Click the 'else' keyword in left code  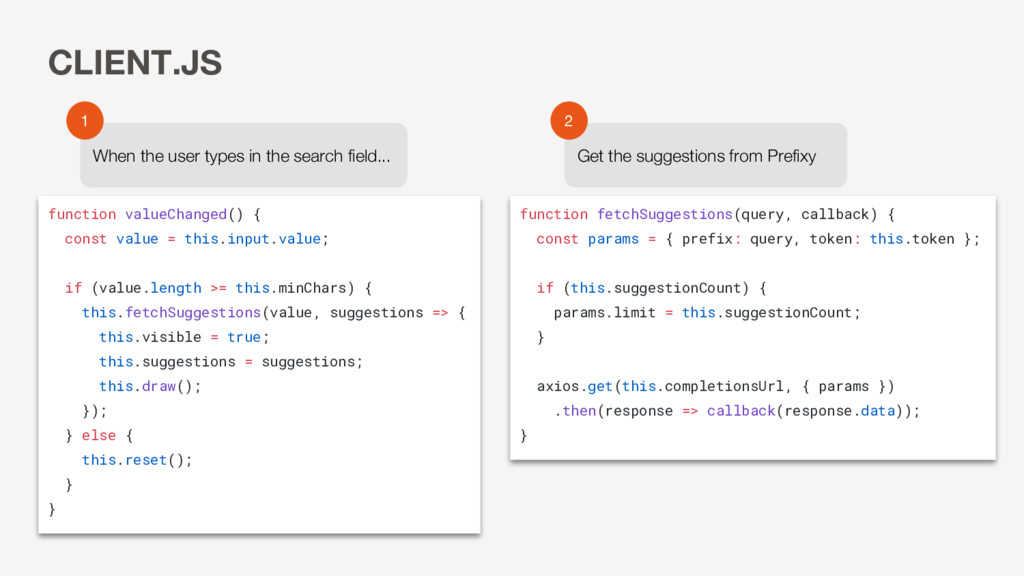(99, 436)
